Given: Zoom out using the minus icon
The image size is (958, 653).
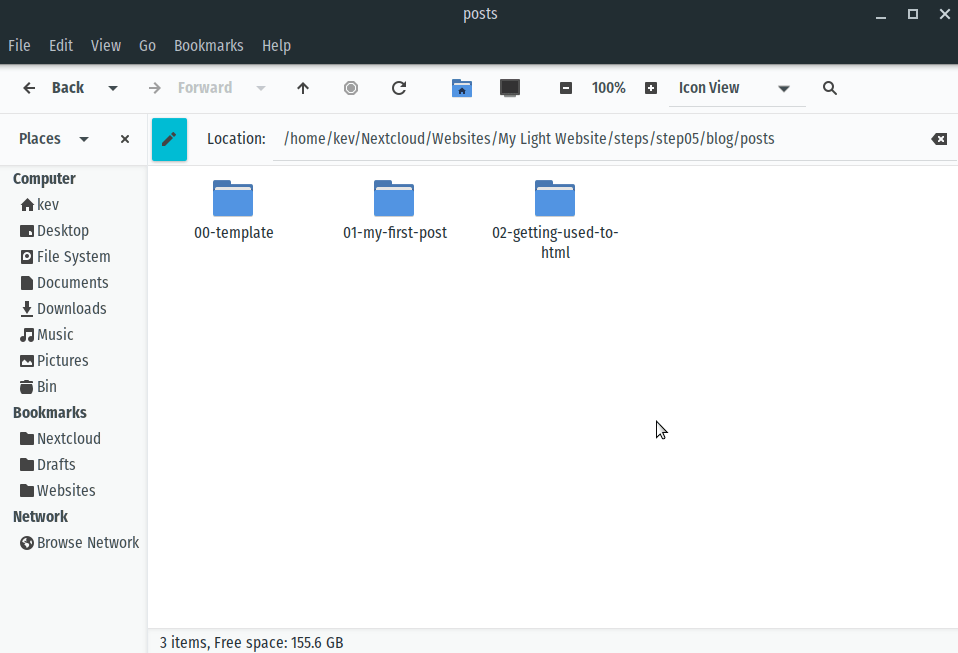Looking at the screenshot, I should pyautogui.click(x=566, y=88).
